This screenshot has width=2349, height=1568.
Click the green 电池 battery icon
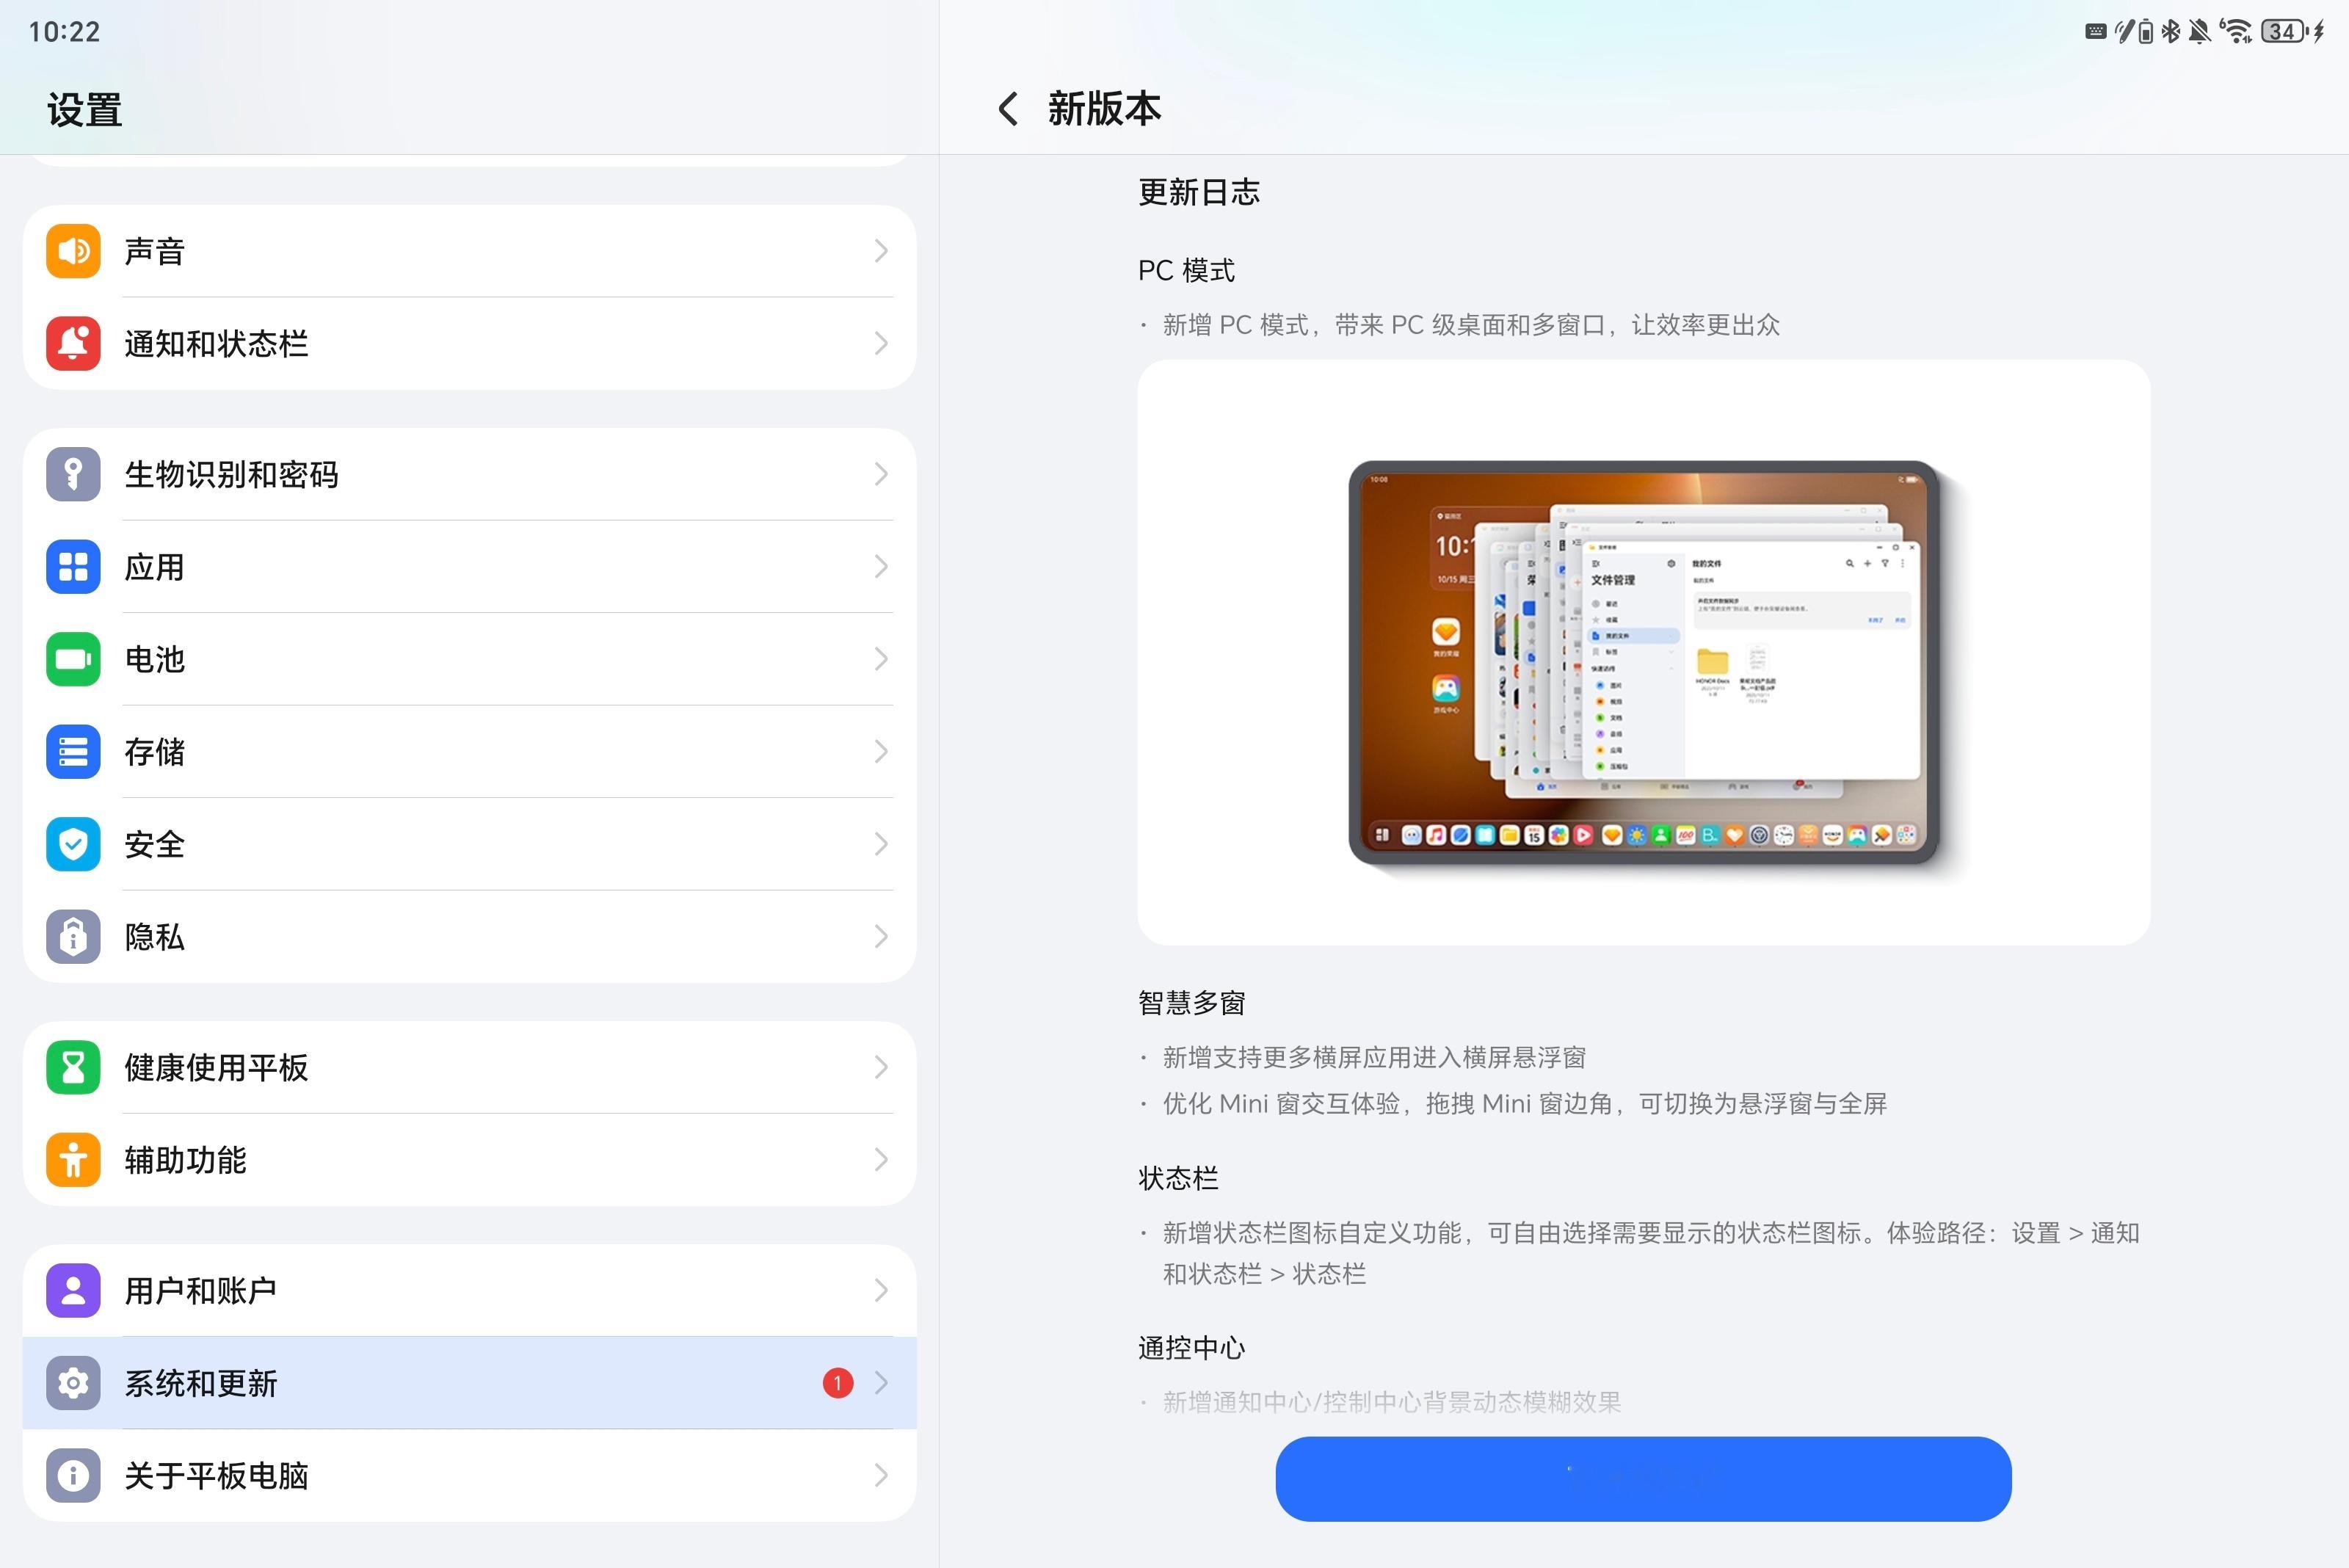click(72, 659)
